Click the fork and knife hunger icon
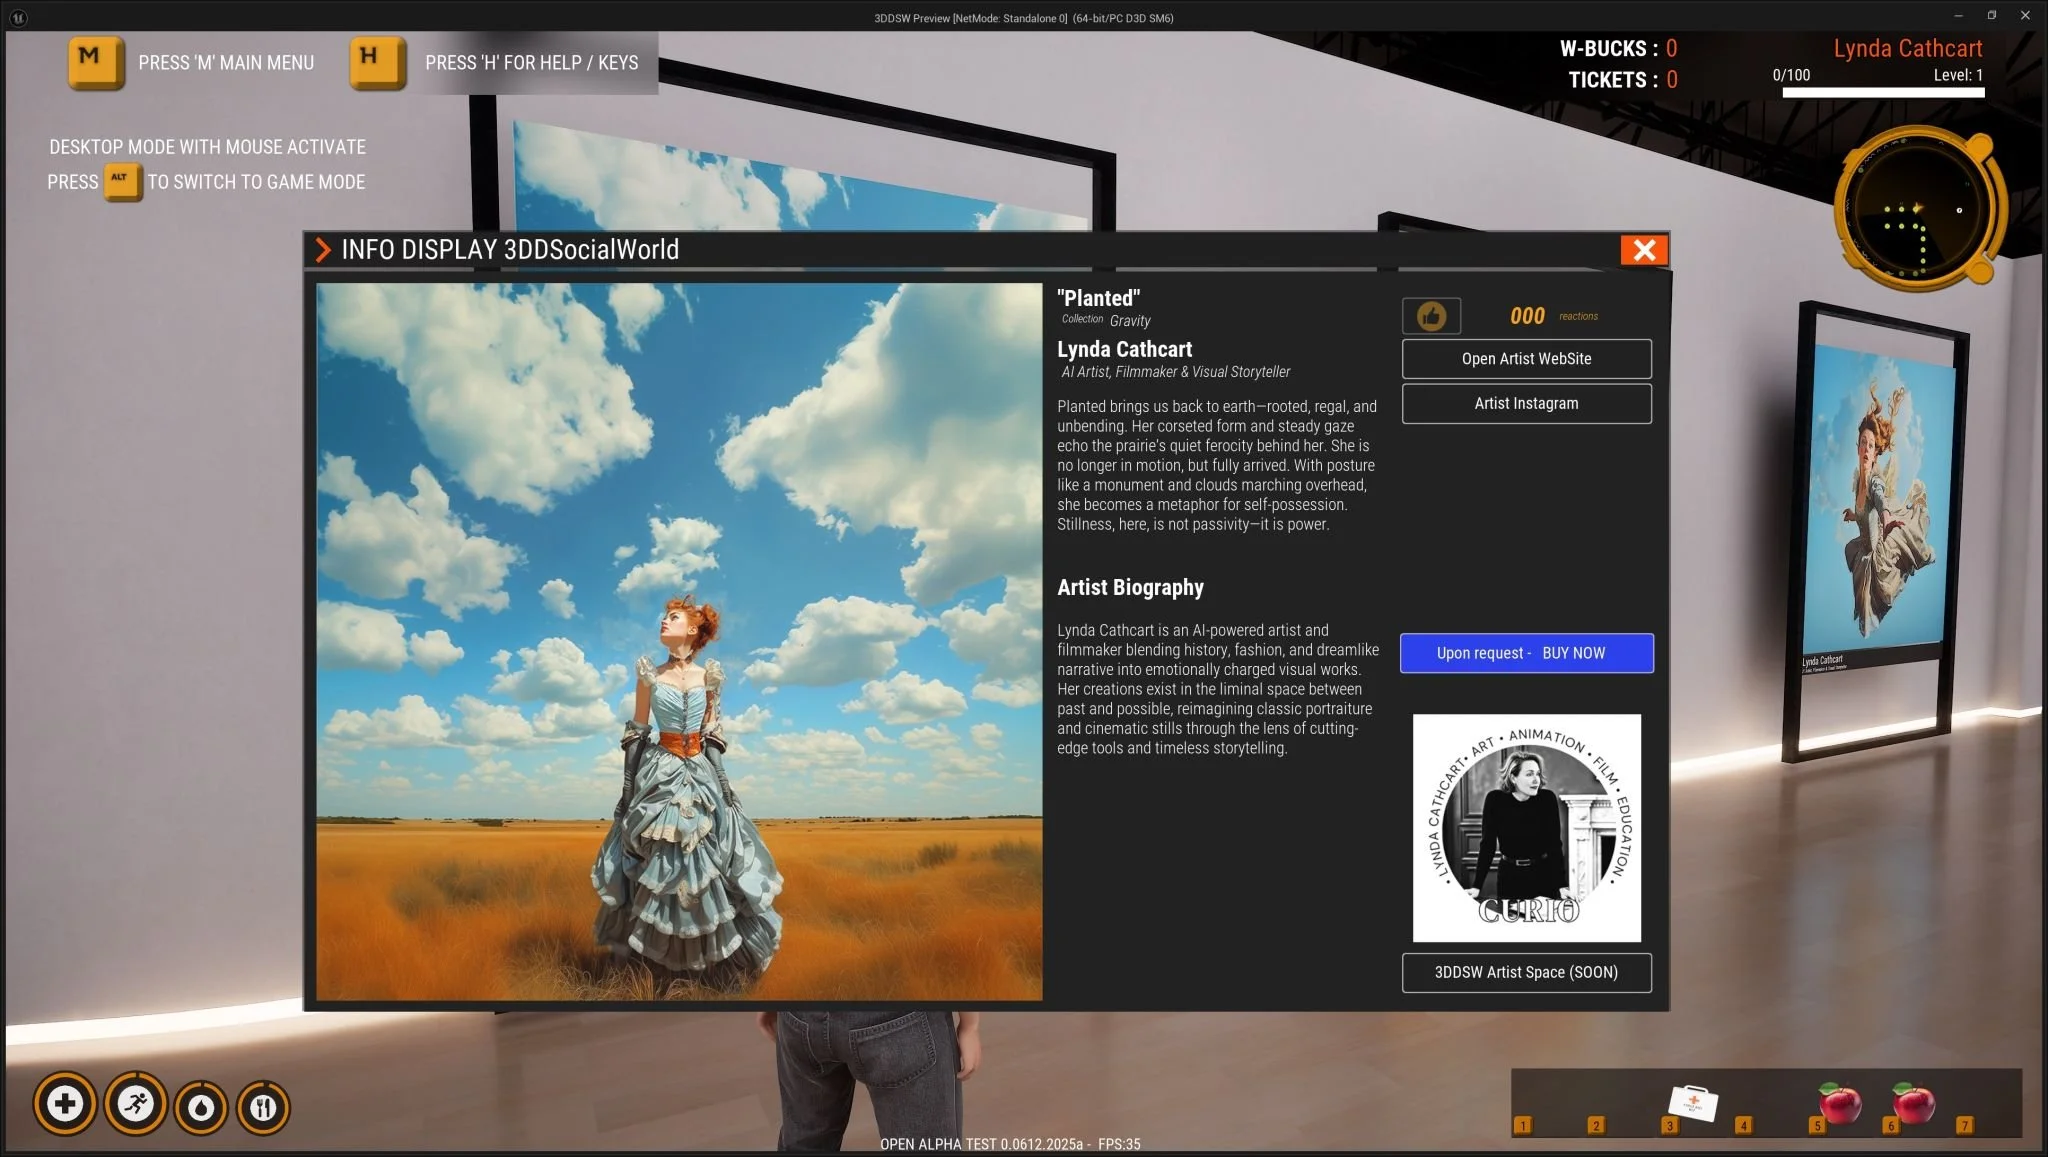The width and height of the screenshot is (2048, 1157). tap(263, 1107)
